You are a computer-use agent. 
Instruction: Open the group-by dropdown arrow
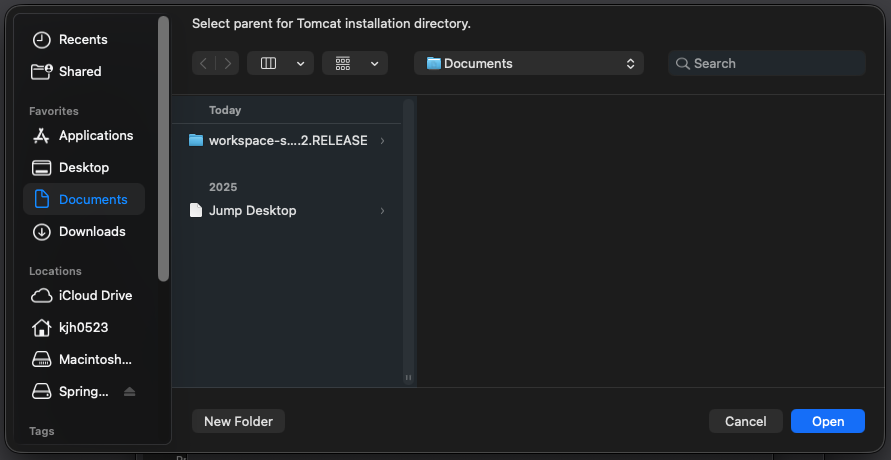point(374,64)
